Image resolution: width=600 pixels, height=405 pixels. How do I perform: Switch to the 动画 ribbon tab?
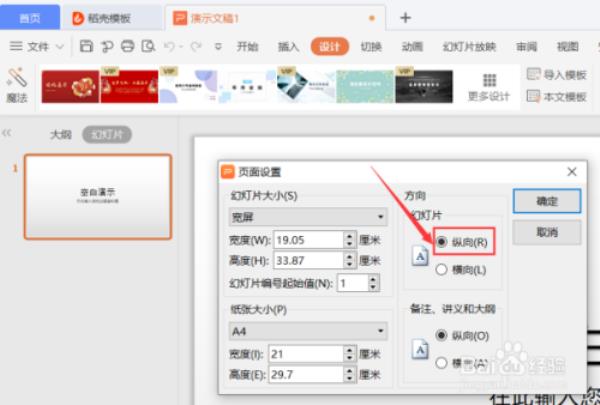pos(412,46)
